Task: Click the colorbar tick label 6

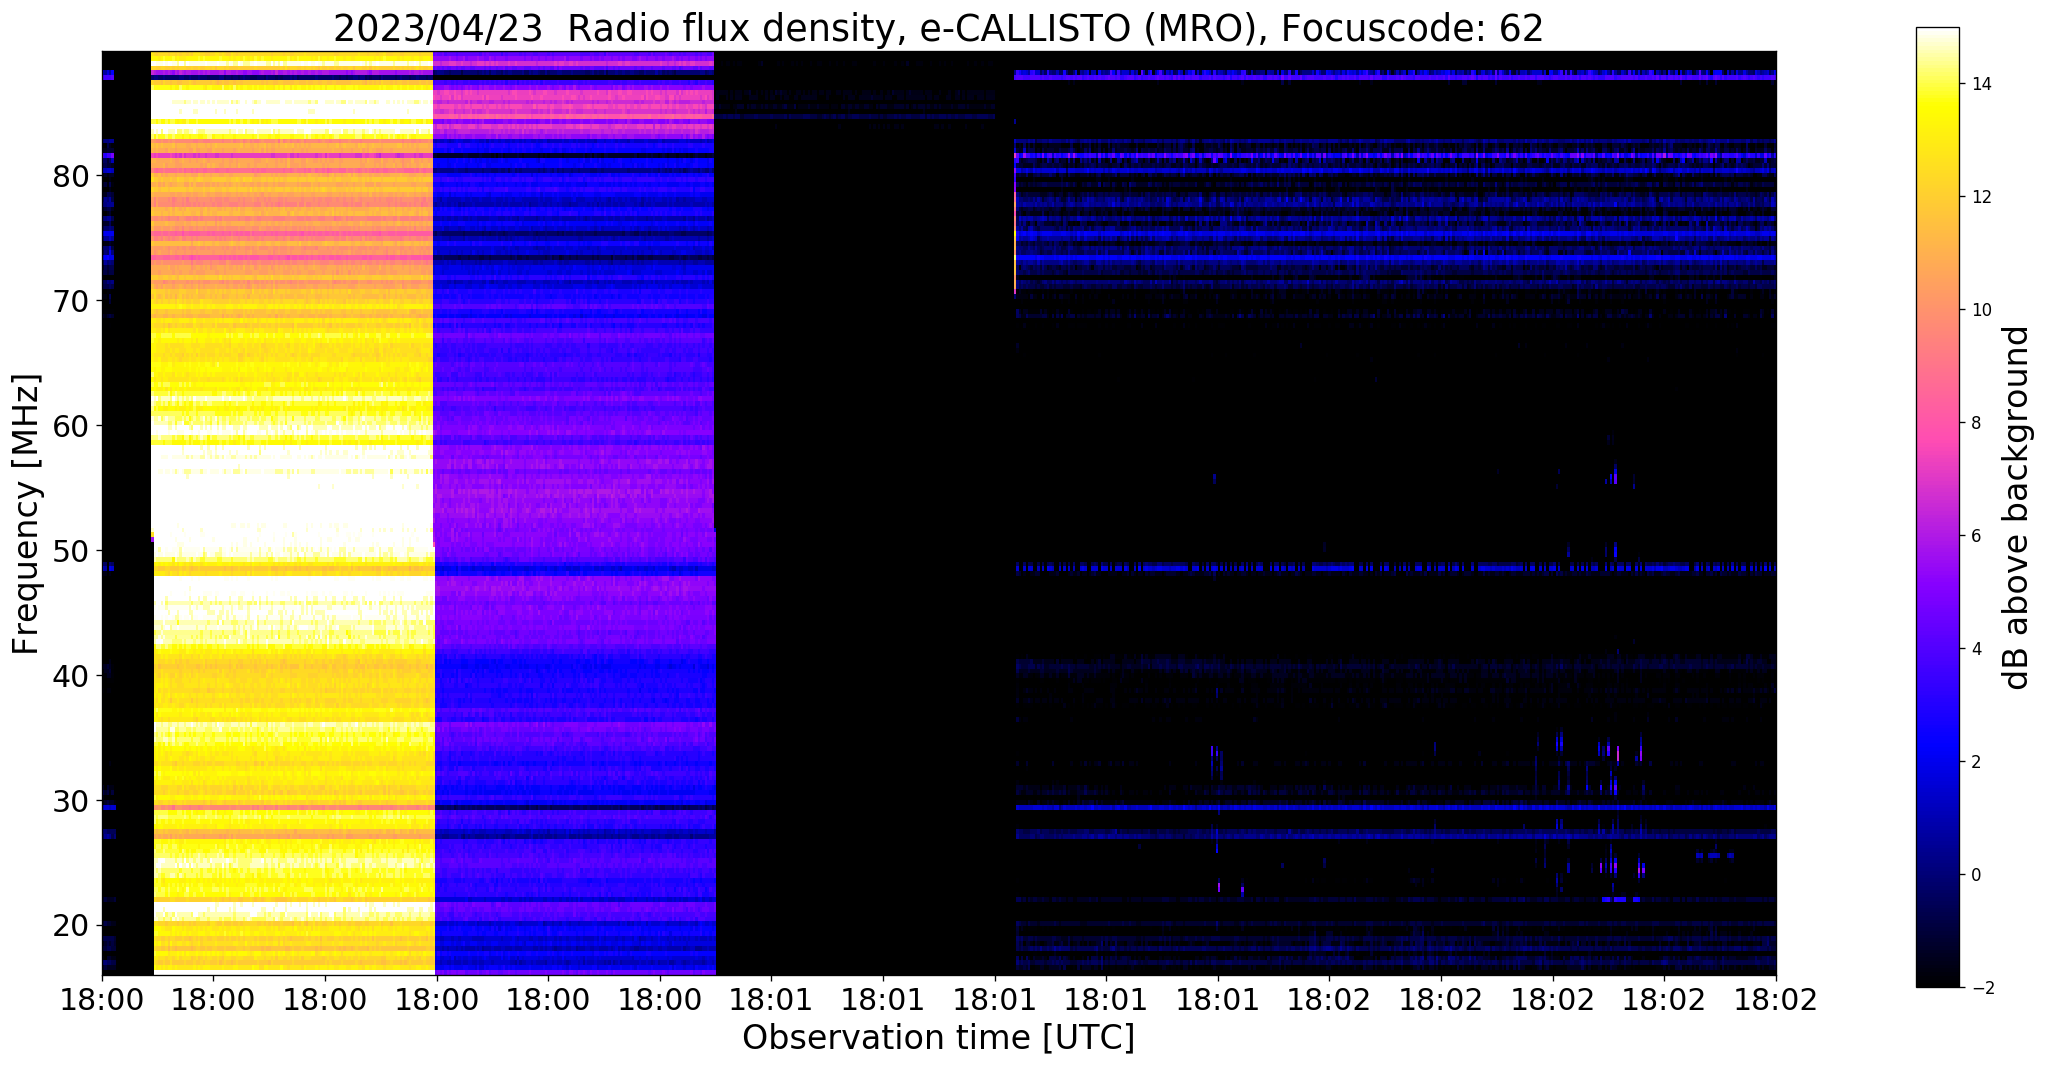Action: (1975, 536)
